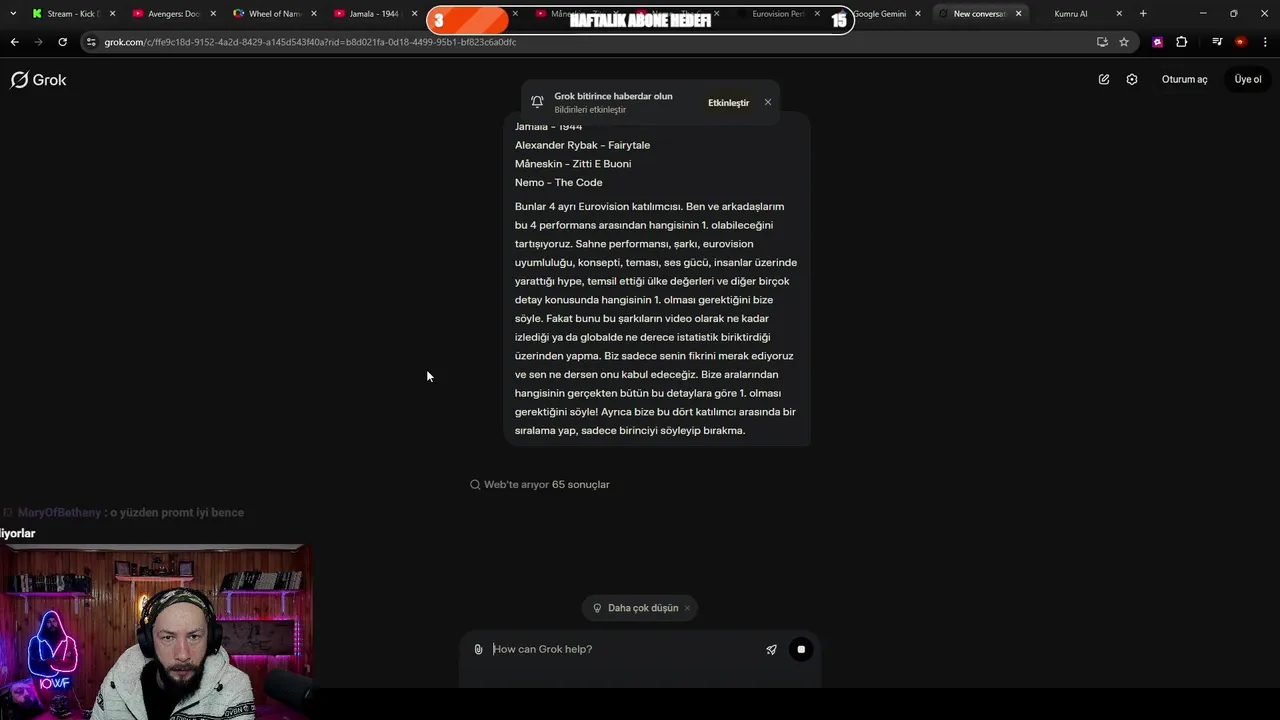Switch to the Google Gemini tab
Viewport: 1280px width, 720px height.
pos(880,14)
